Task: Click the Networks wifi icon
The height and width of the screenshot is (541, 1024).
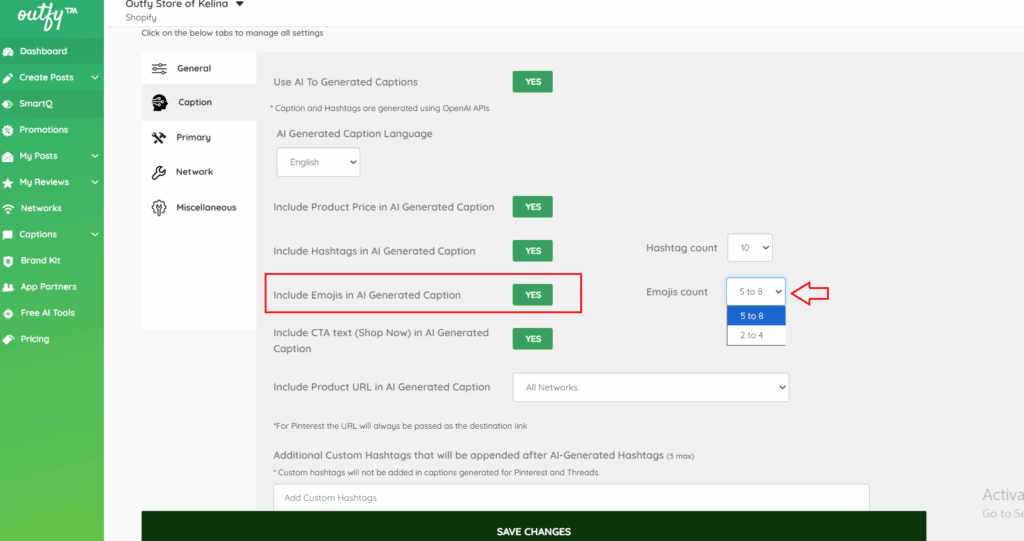Action: pos(9,208)
